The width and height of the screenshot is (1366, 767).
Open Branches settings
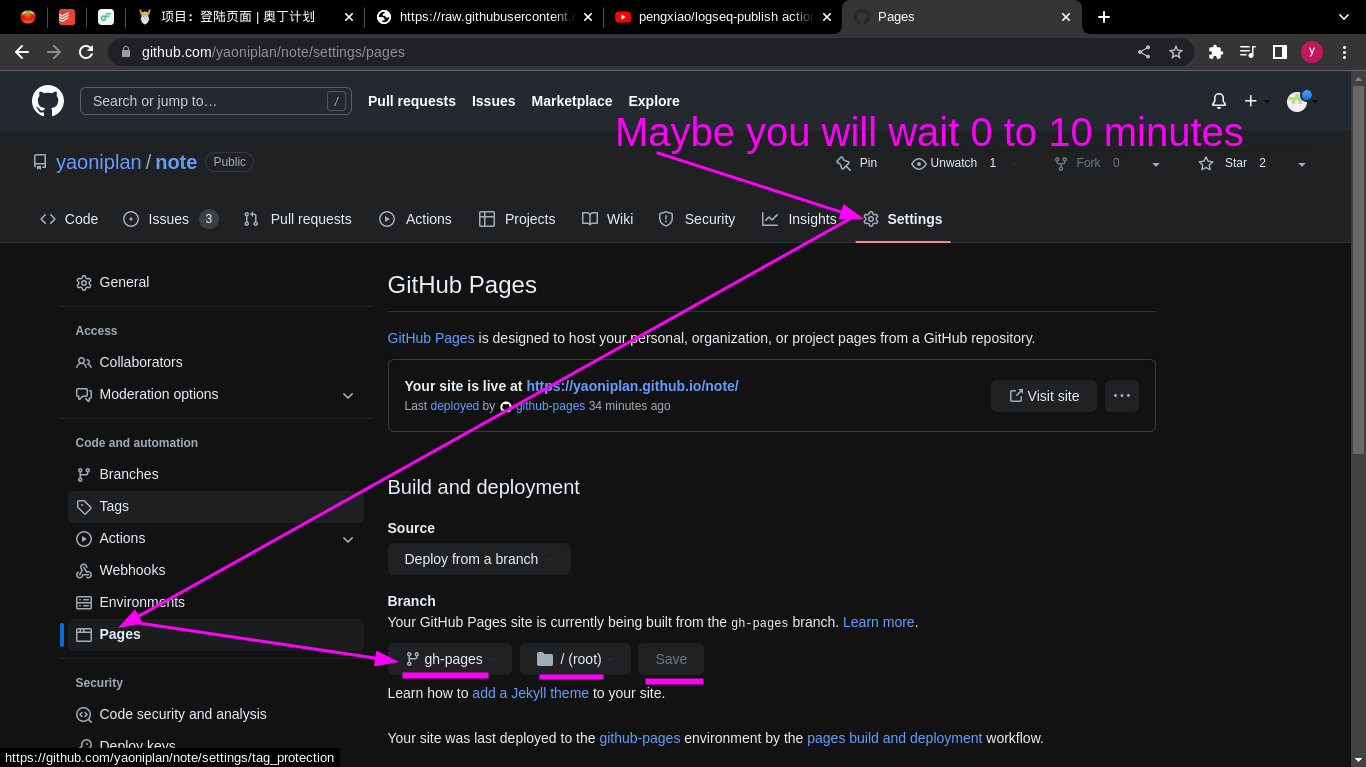tap(215, 474)
